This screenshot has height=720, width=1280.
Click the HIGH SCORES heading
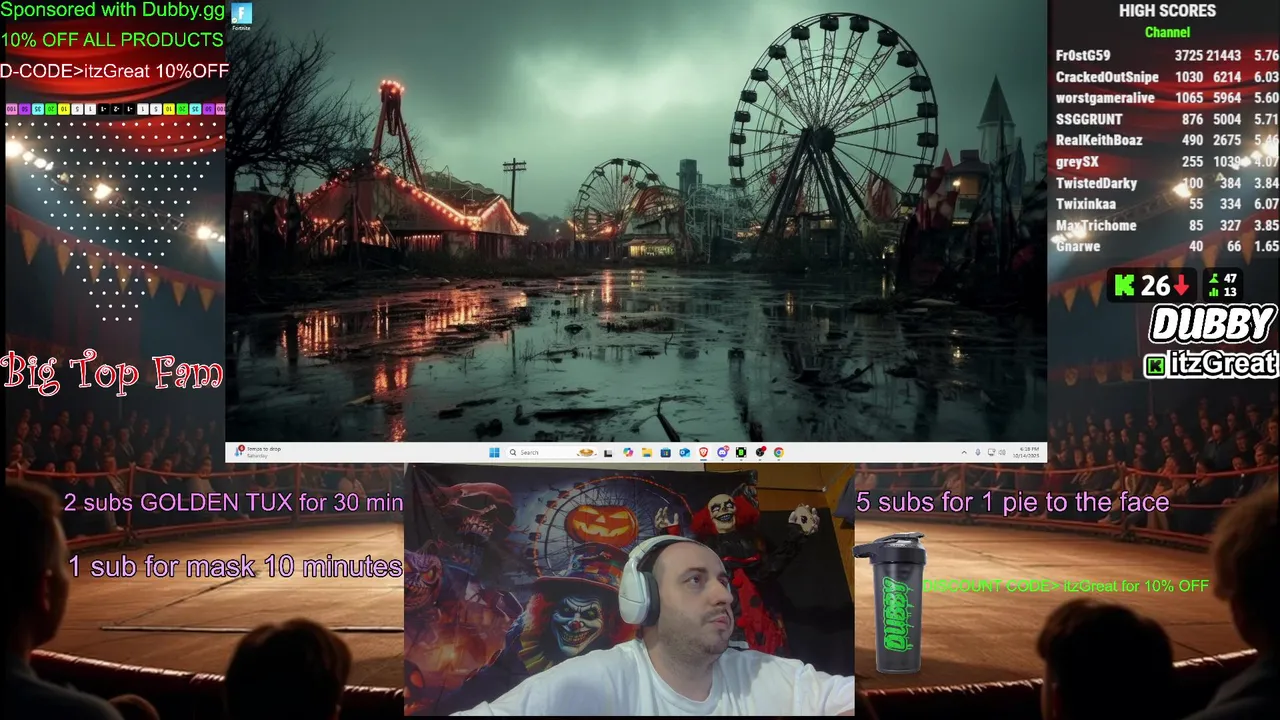(x=1167, y=11)
